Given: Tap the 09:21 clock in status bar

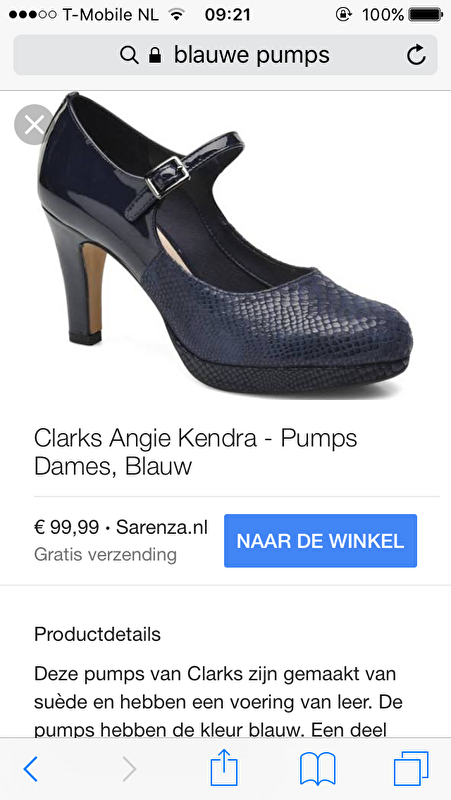Looking at the screenshot, I should tap(228, 15).
